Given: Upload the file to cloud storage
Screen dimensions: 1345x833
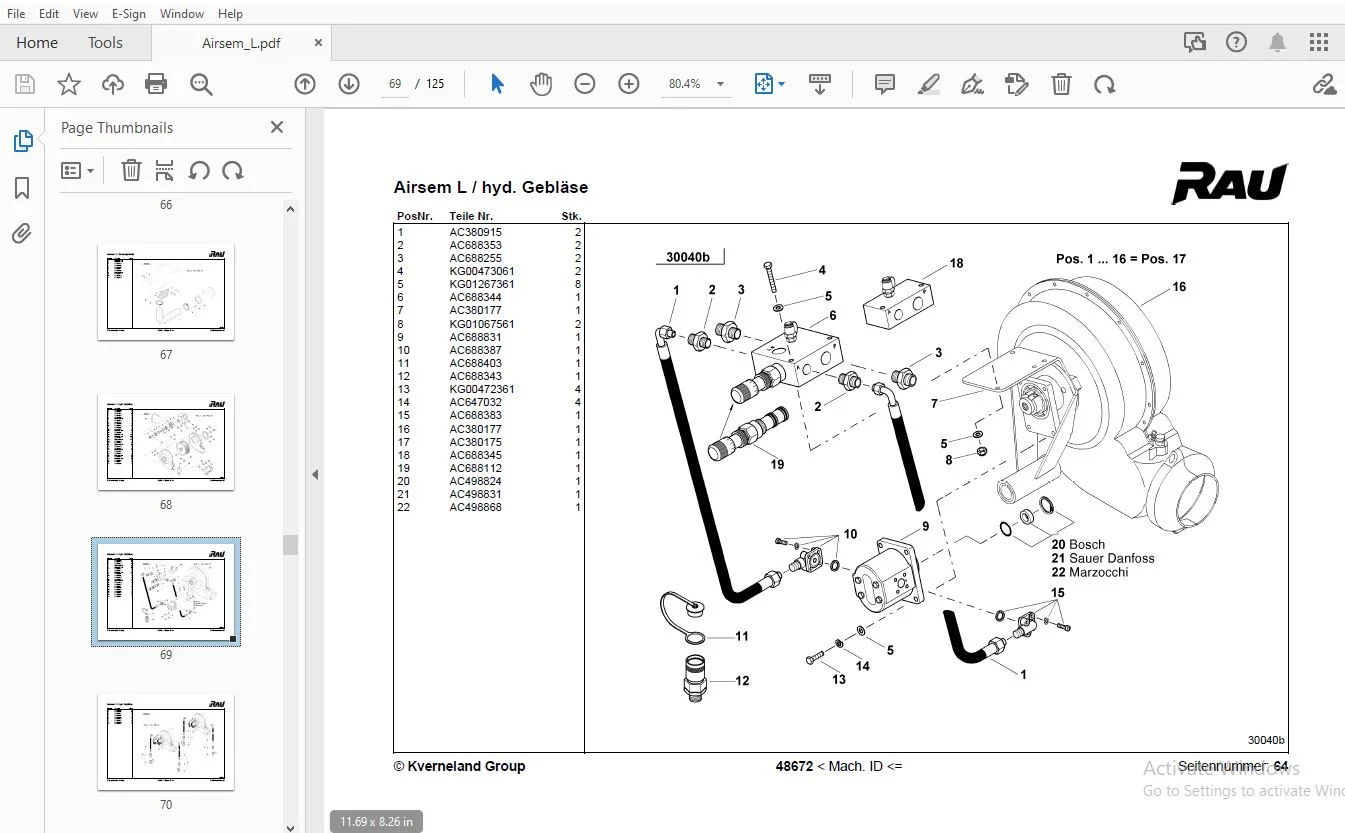Looking at the screenshot, I should coord(113,84).
